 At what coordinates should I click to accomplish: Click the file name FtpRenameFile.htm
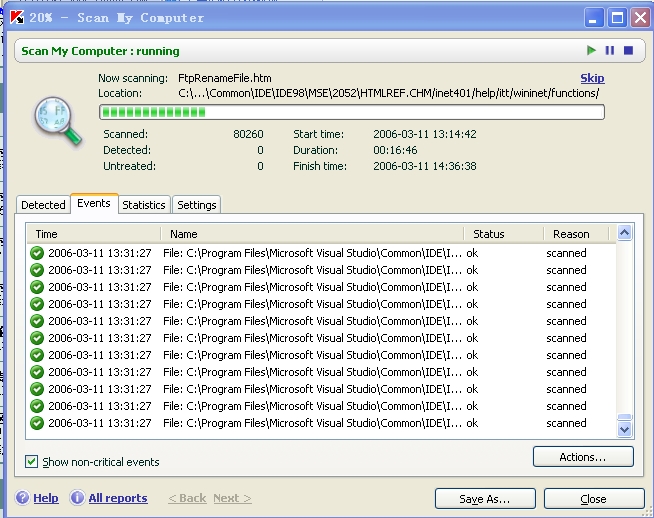pyautogui.click(x=225, y=78)
